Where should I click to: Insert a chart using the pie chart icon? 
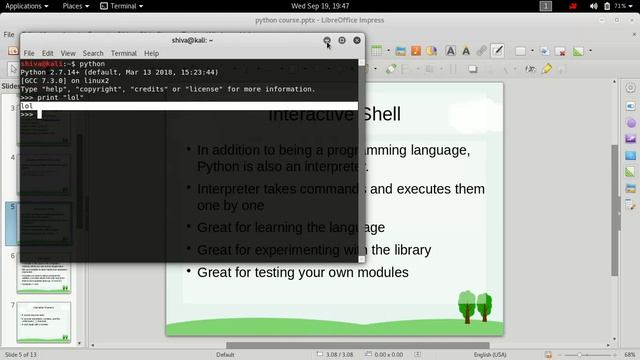pyautogui.click(x=431, y=51)
